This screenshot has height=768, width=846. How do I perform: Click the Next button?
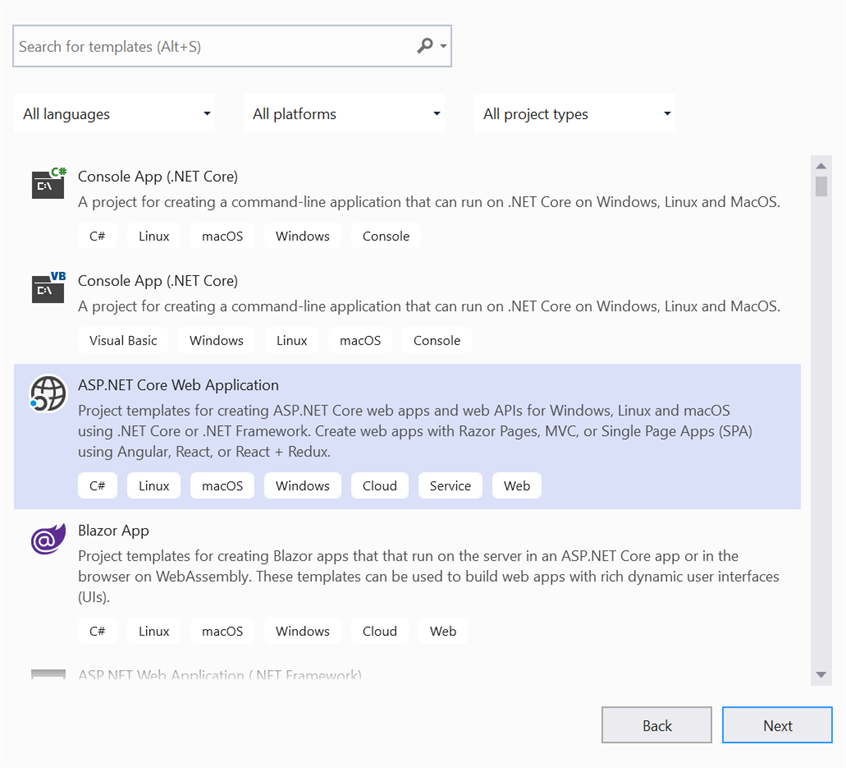tap(777, 725)
